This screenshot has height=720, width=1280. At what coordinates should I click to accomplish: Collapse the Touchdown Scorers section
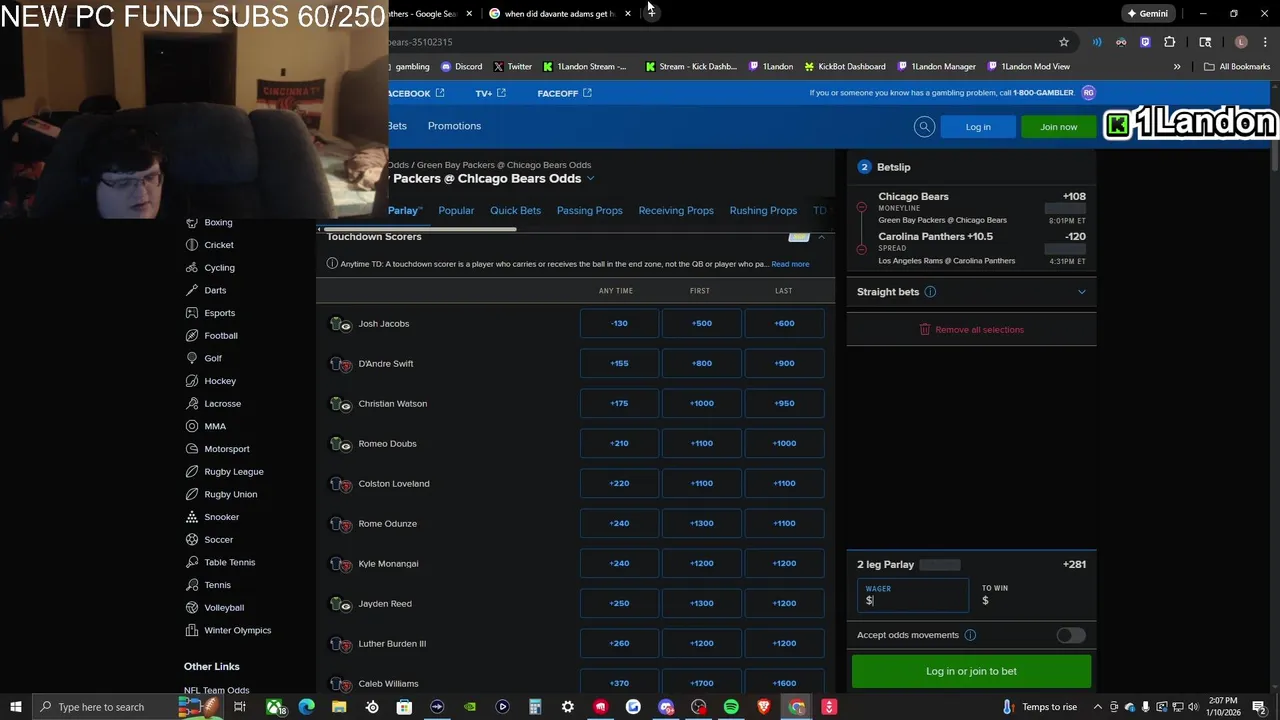pos(821,237)
